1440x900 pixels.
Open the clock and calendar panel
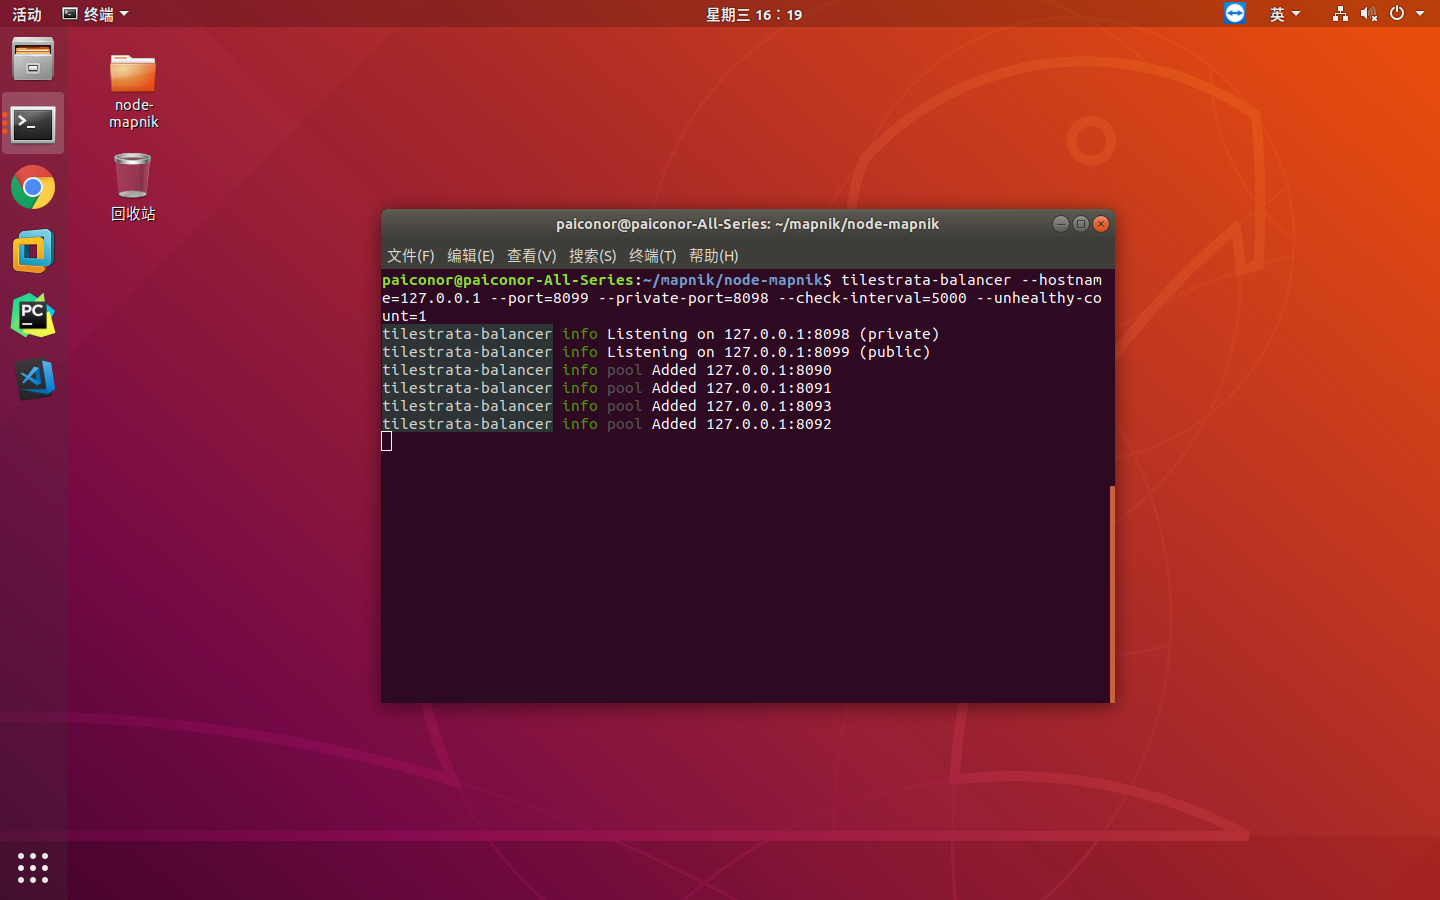[x=754, y=14]
